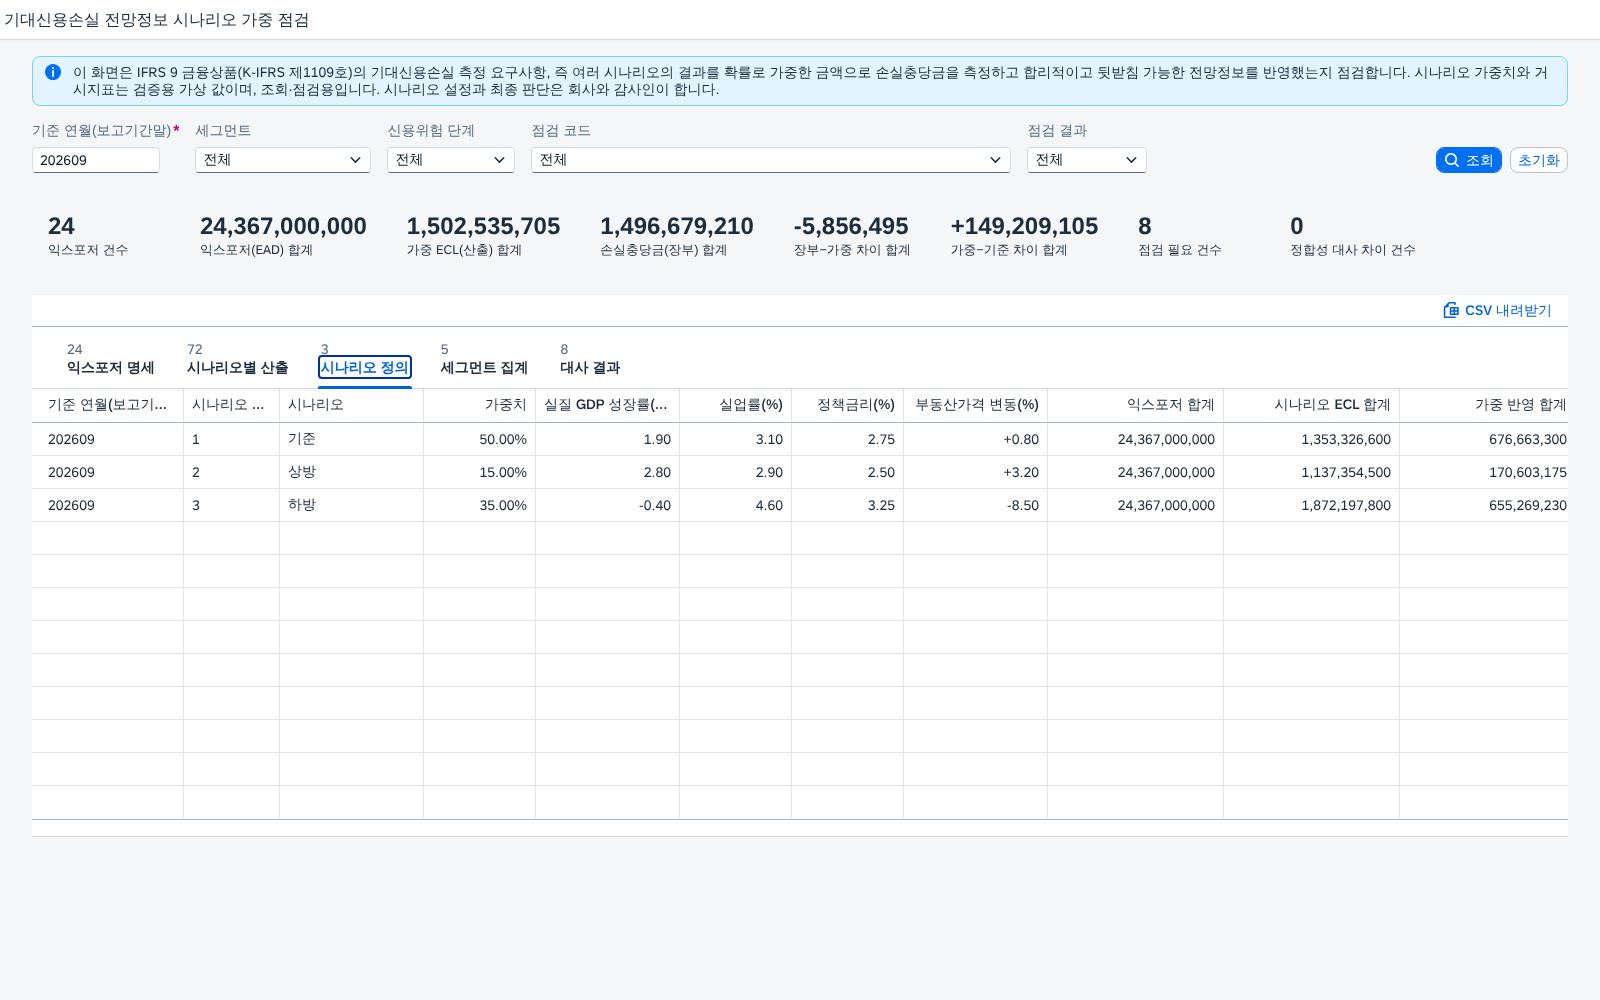Viewport: 1600px width, 1000px height.
Task: Open the 시나리오별 산출 tab
Action: click(237, 359)
